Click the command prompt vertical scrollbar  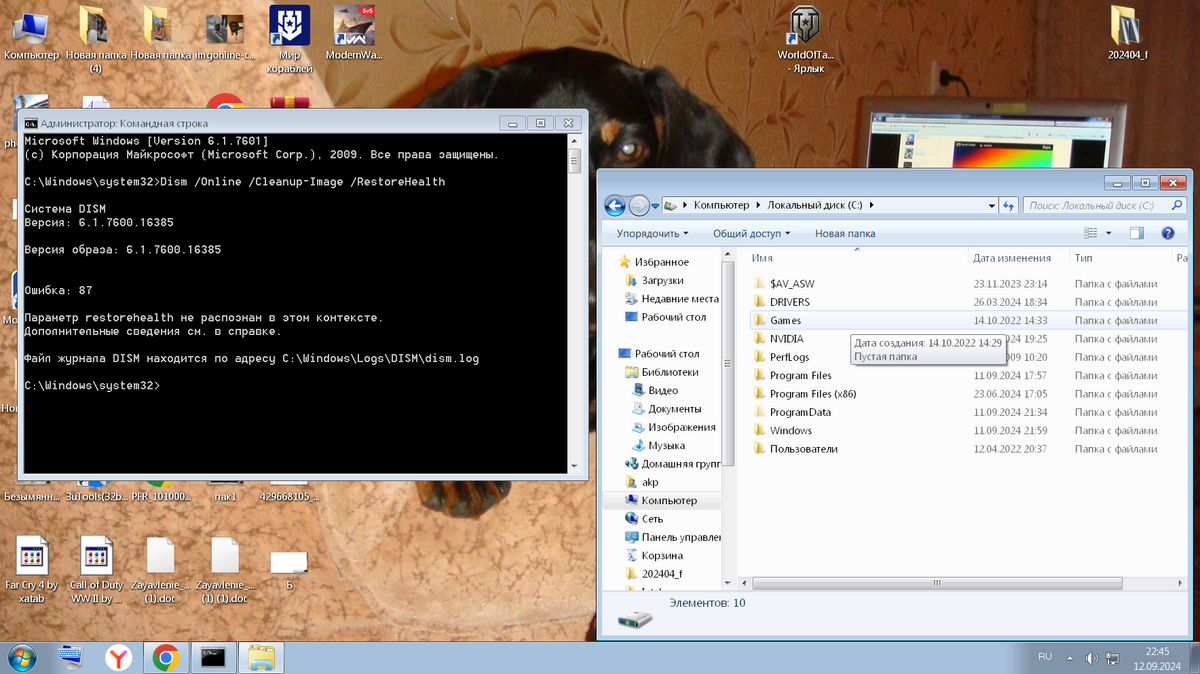click(x=574, y=300)
